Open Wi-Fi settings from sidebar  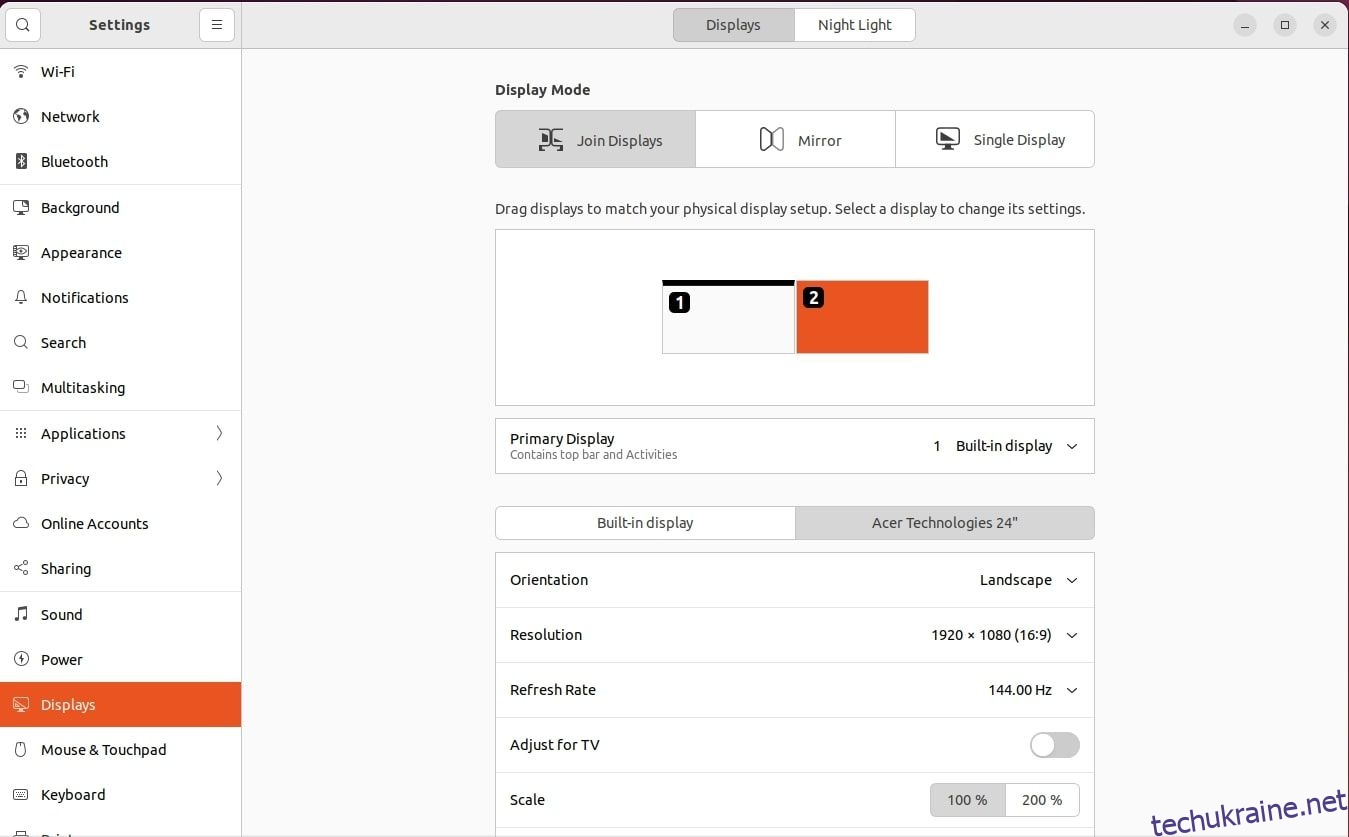click(120, 72)
